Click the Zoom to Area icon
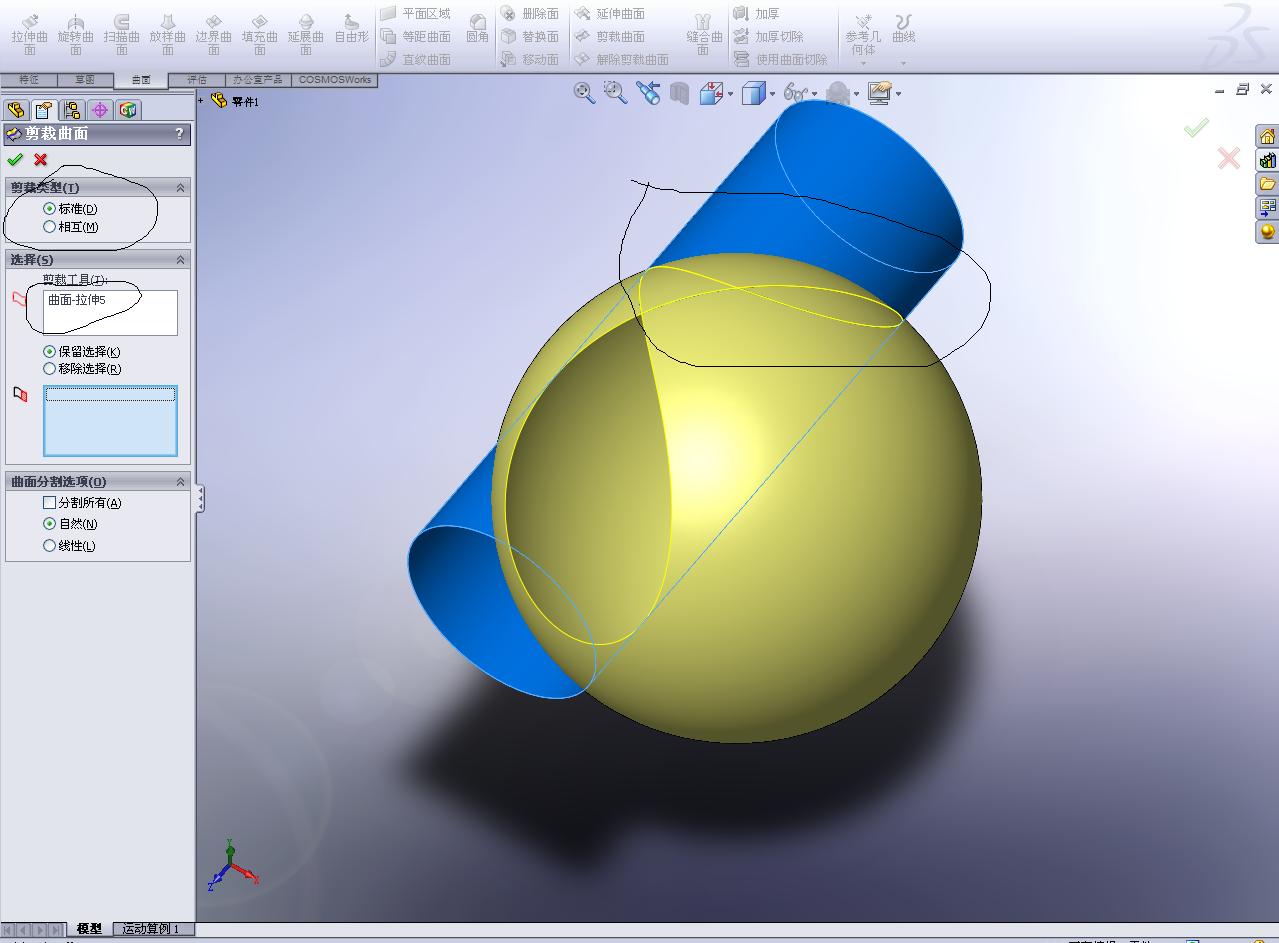Viewport: 1279px width, 943px height. [616, 93]
